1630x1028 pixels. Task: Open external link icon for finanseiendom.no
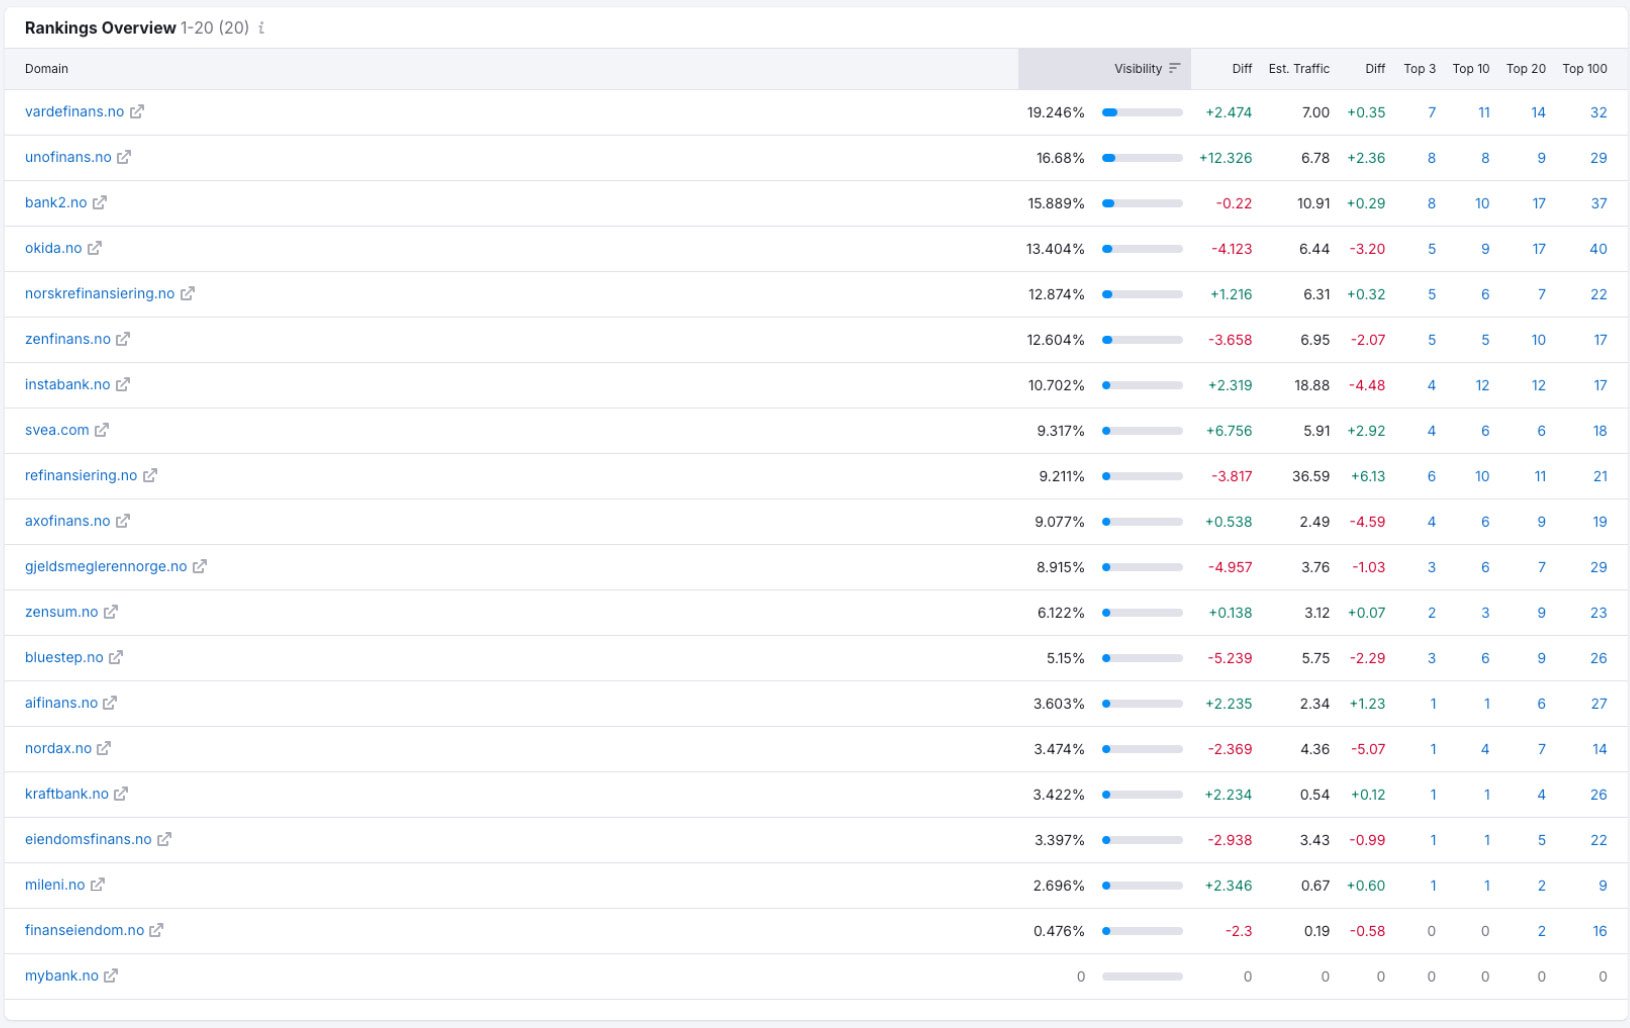pyautogui.click(x=157, y=931)
